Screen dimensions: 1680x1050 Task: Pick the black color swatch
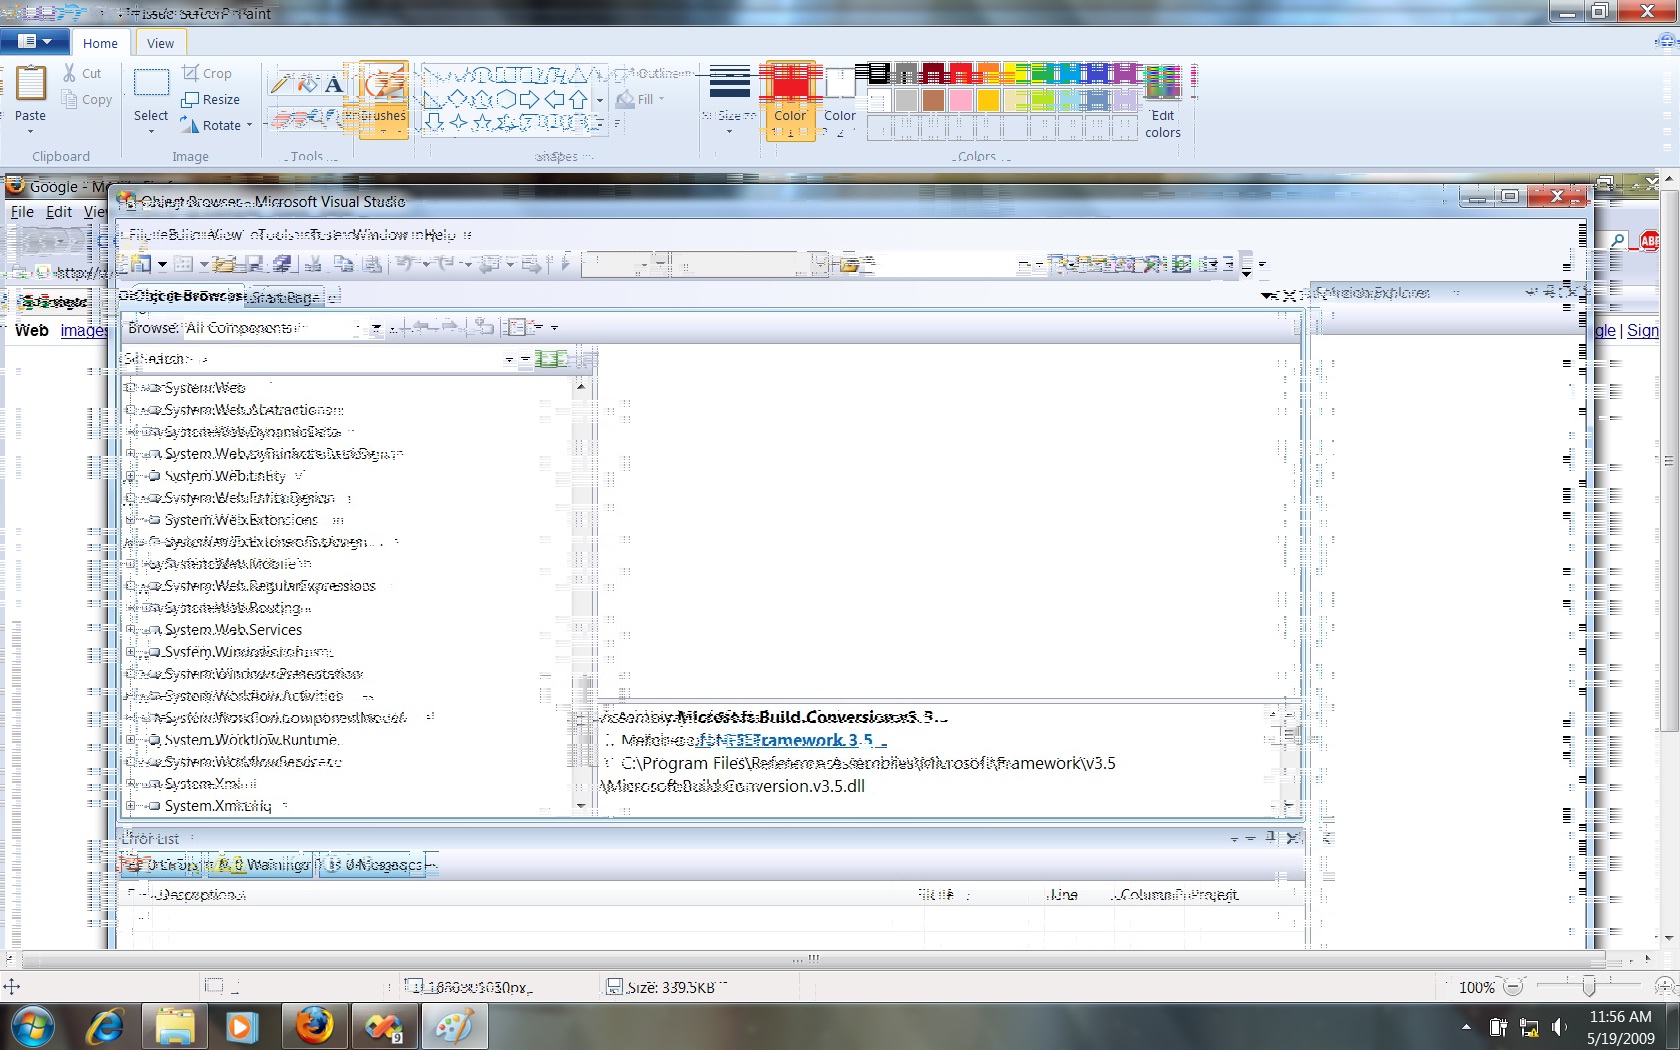coord(879,73)
